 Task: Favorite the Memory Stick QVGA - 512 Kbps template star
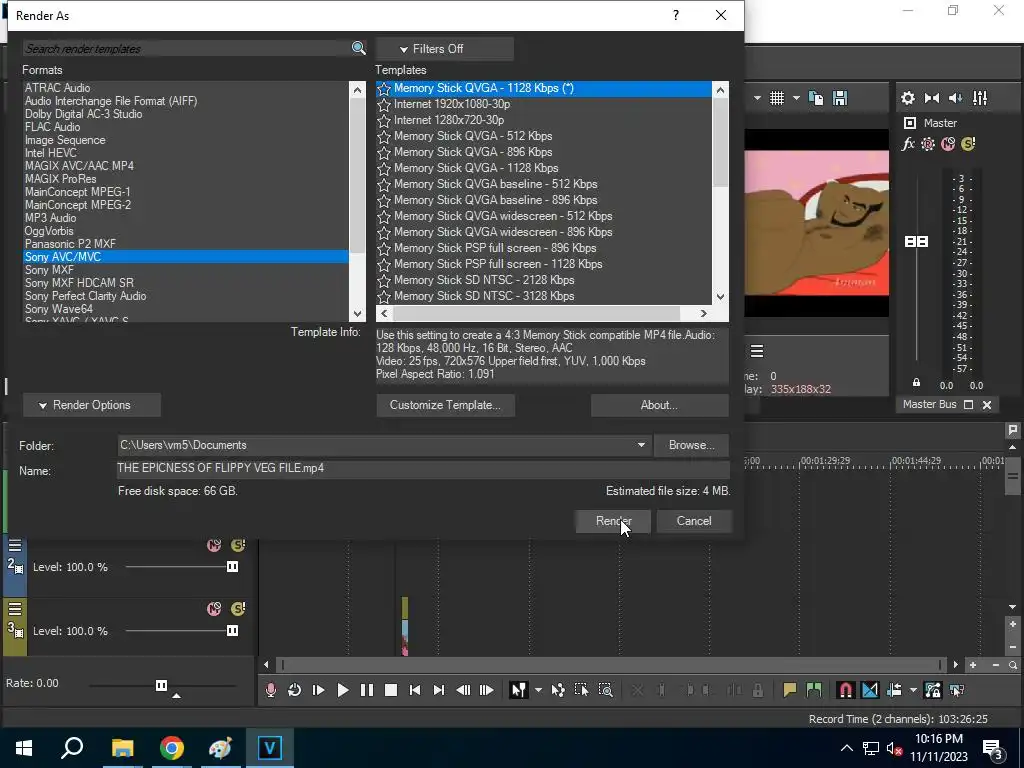384,136
